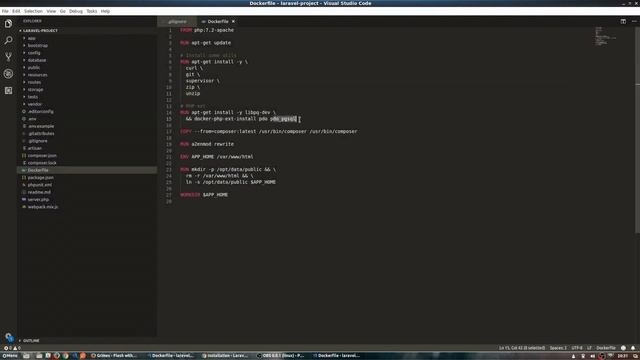Click the LF end-of-line selector
Viewport: 640px width, 360px height.
(x=589, y=348)
